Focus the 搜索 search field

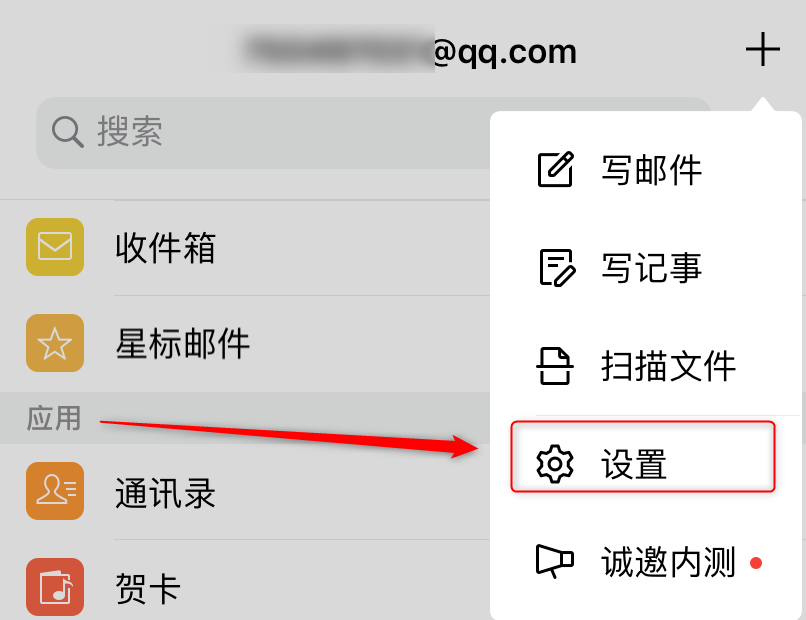(x=263, y=133)
